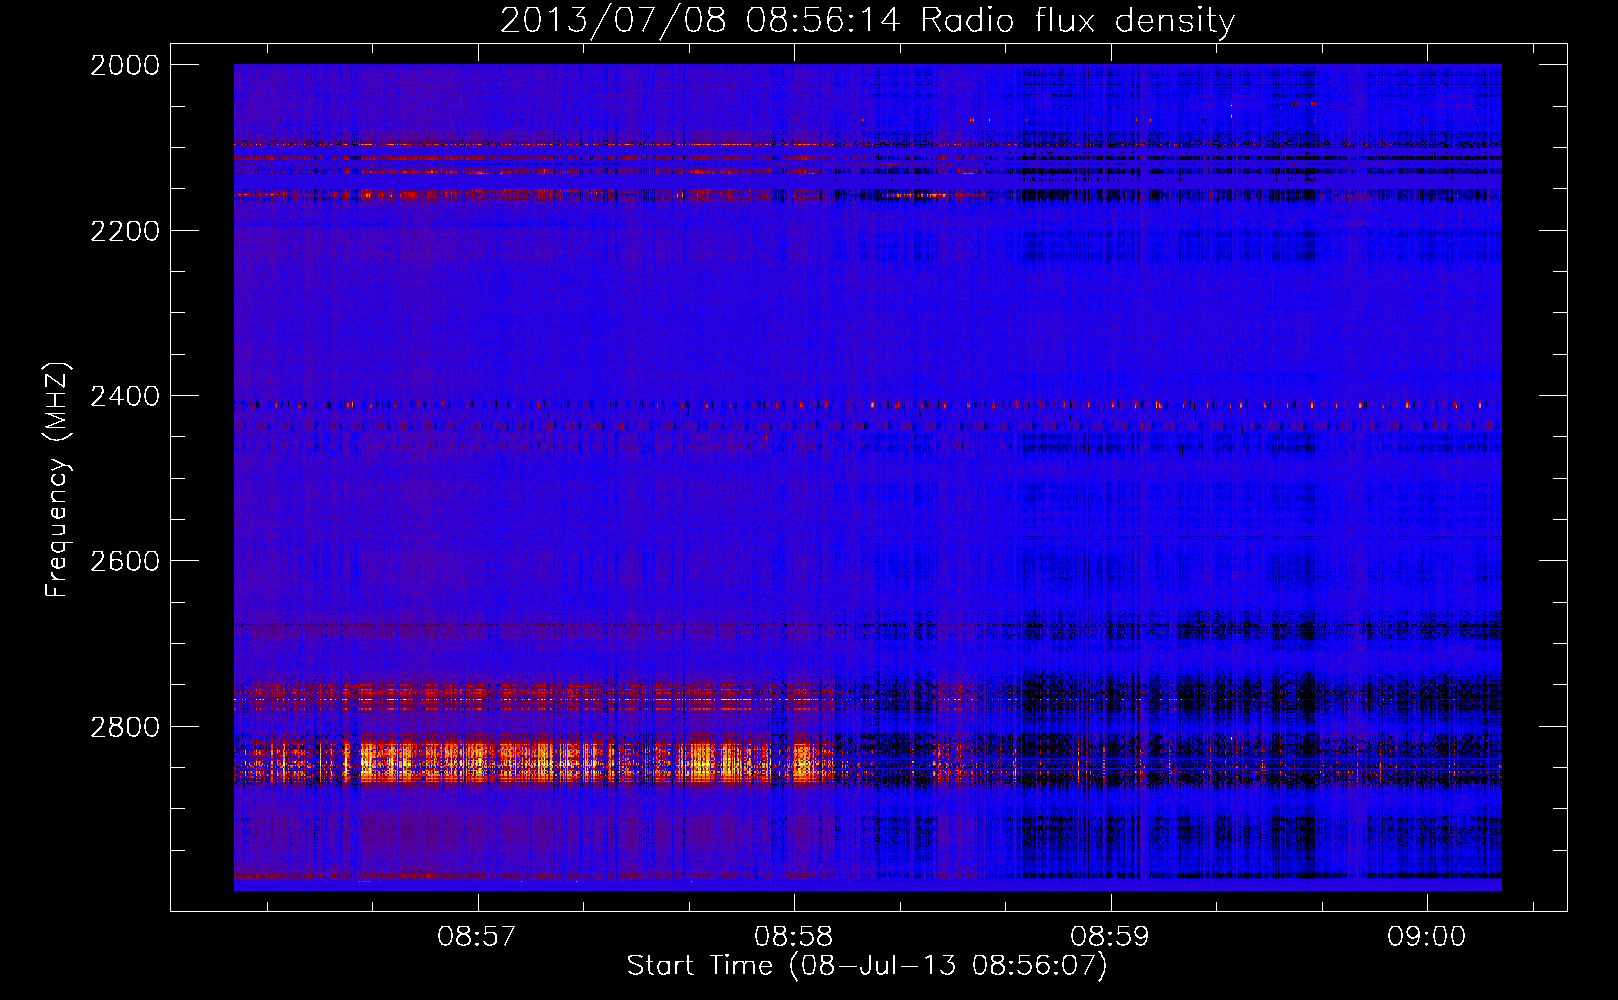Click the 2200 frequency tick label
The image size is (1618, 1000).
tap(125, 231)
